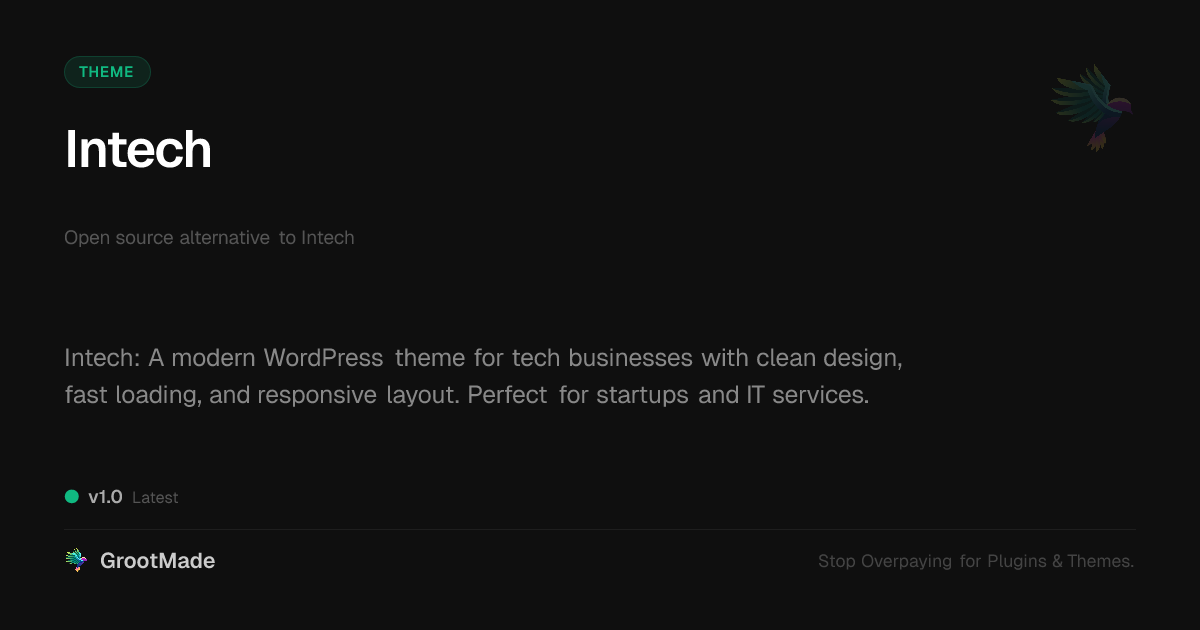Screen dimensions: 1200x630
Task: Click the word Themes in the footer tagline
Action: click(x=1099, y=561)
